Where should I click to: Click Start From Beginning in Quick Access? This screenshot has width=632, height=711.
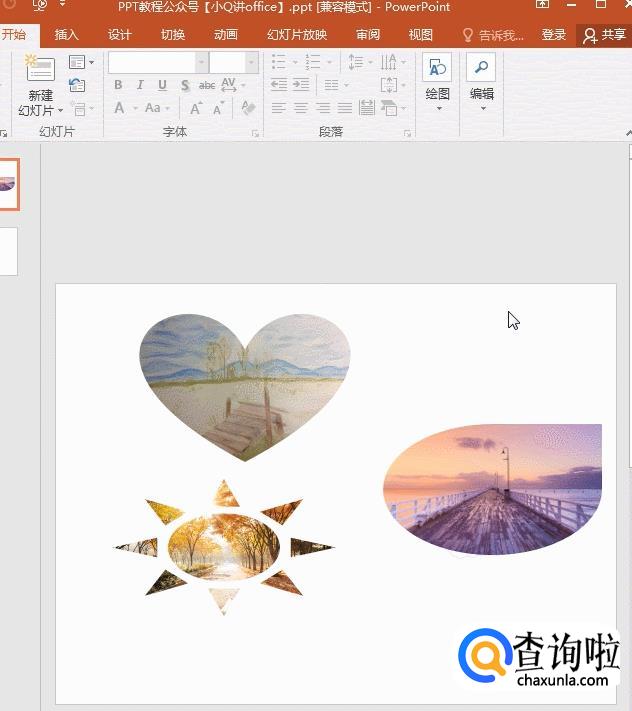[x=40, y=5]
